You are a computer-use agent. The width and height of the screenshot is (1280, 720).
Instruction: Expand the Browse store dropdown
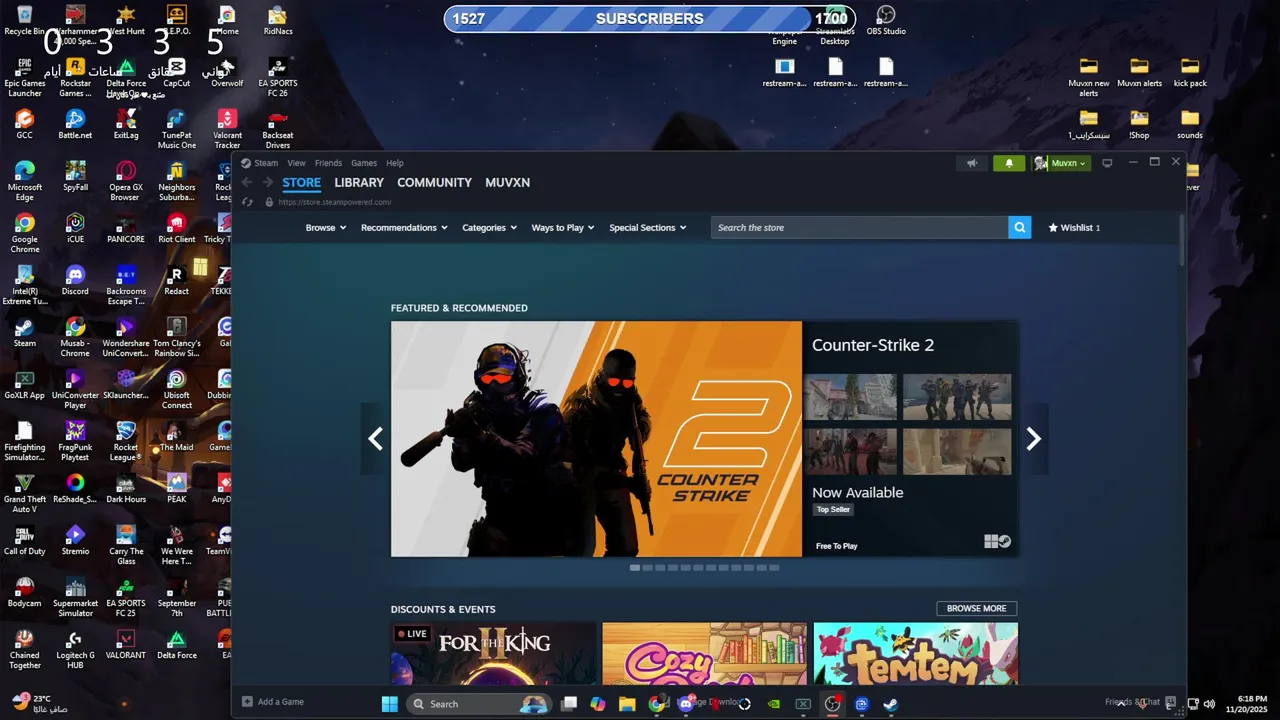pos(325,227)
